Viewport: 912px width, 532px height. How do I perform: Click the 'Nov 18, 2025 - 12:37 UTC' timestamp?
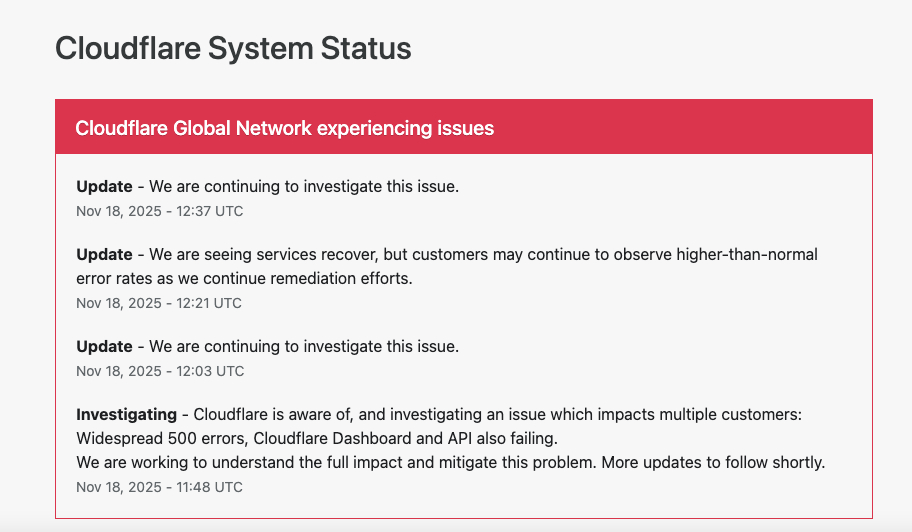(x=160, y=211)
